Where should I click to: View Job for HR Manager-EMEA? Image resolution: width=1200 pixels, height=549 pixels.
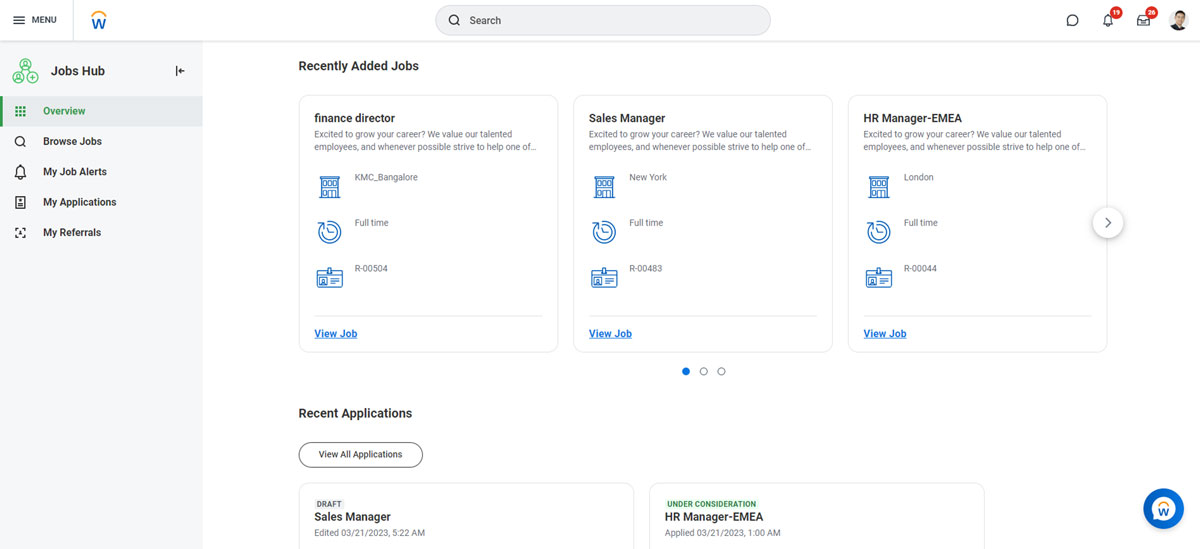click(885, 334)
